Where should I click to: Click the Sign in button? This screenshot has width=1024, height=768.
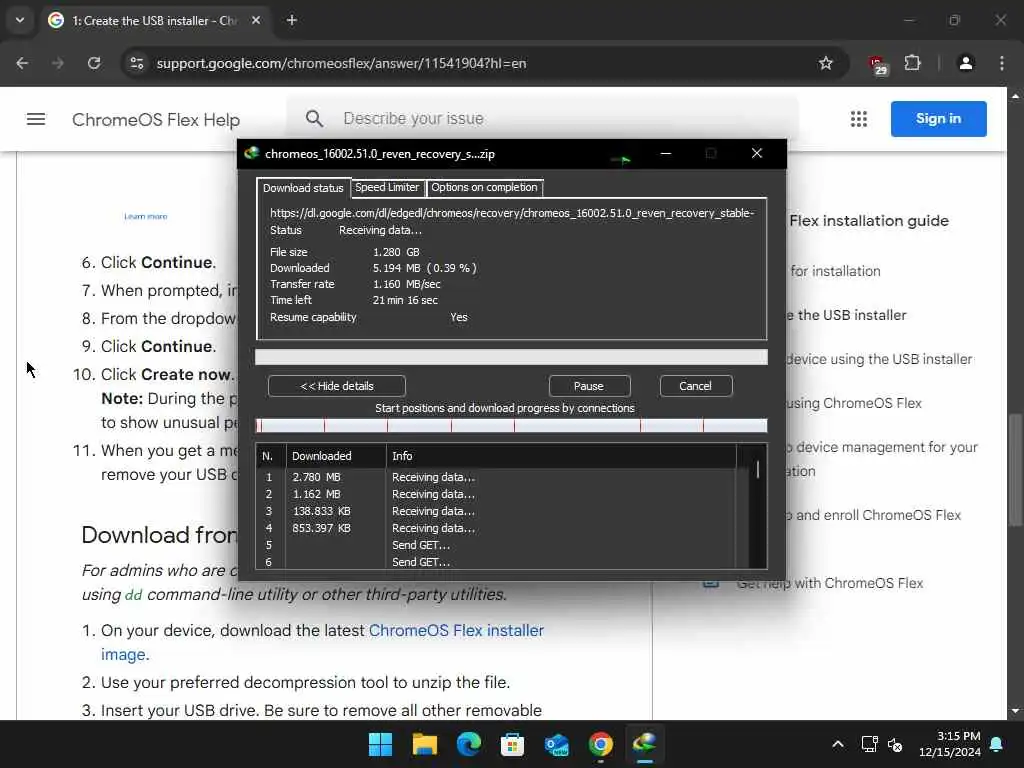coord(938,119)
